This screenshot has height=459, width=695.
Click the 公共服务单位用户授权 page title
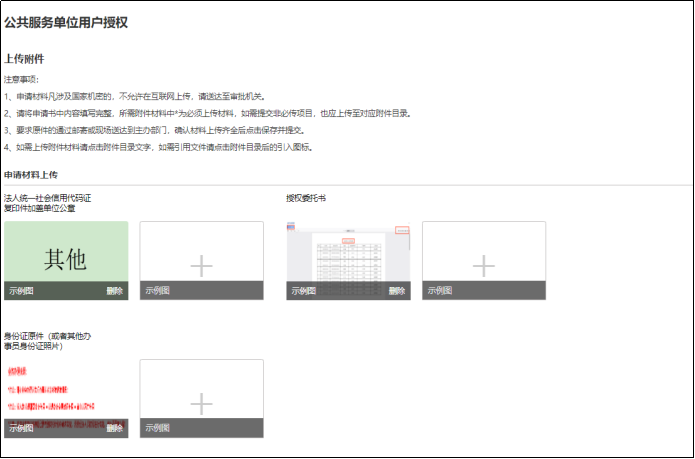(x=65, y=22)
